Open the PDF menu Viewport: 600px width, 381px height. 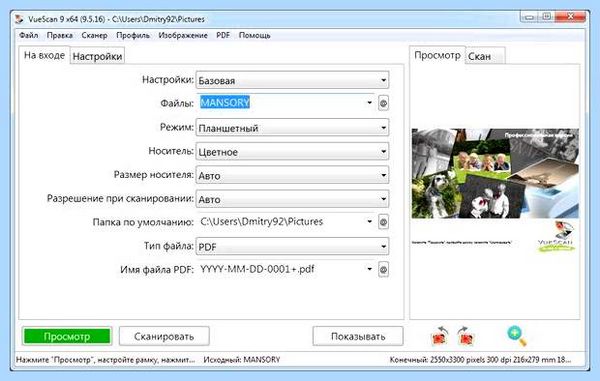pos(223,36)
